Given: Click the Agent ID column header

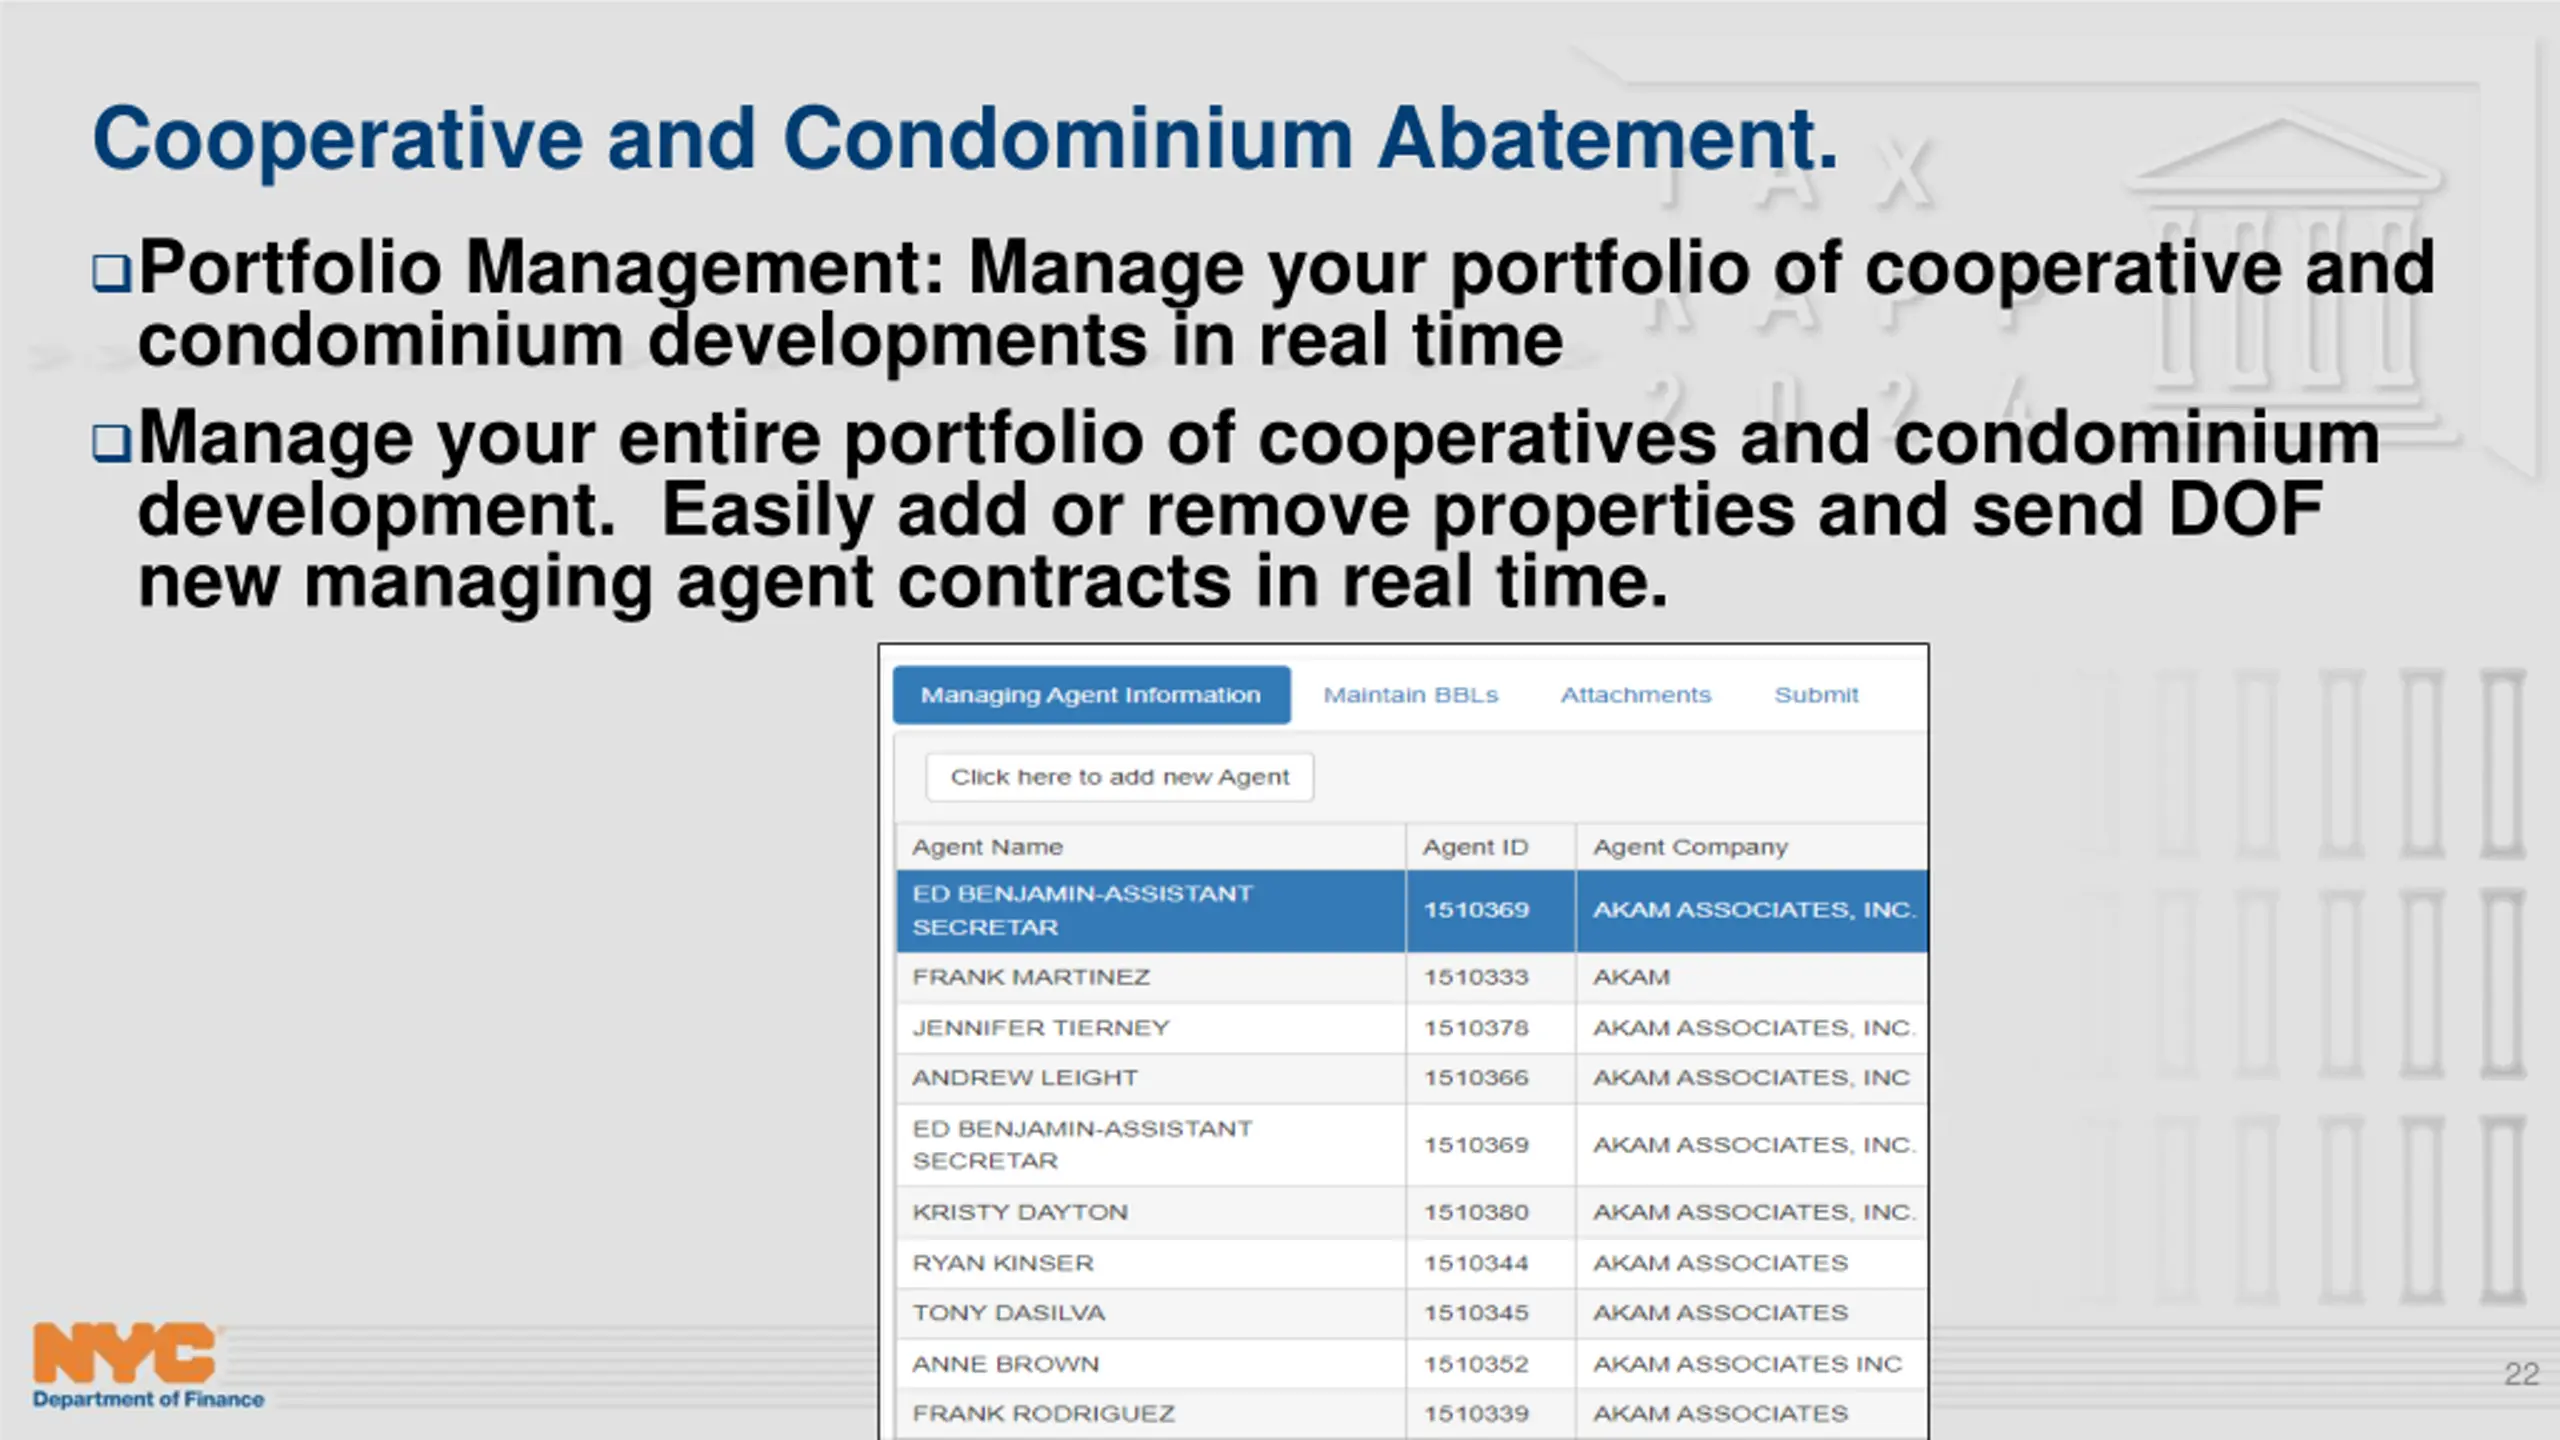Looking at the screenshot, I should pos(1475,847).
